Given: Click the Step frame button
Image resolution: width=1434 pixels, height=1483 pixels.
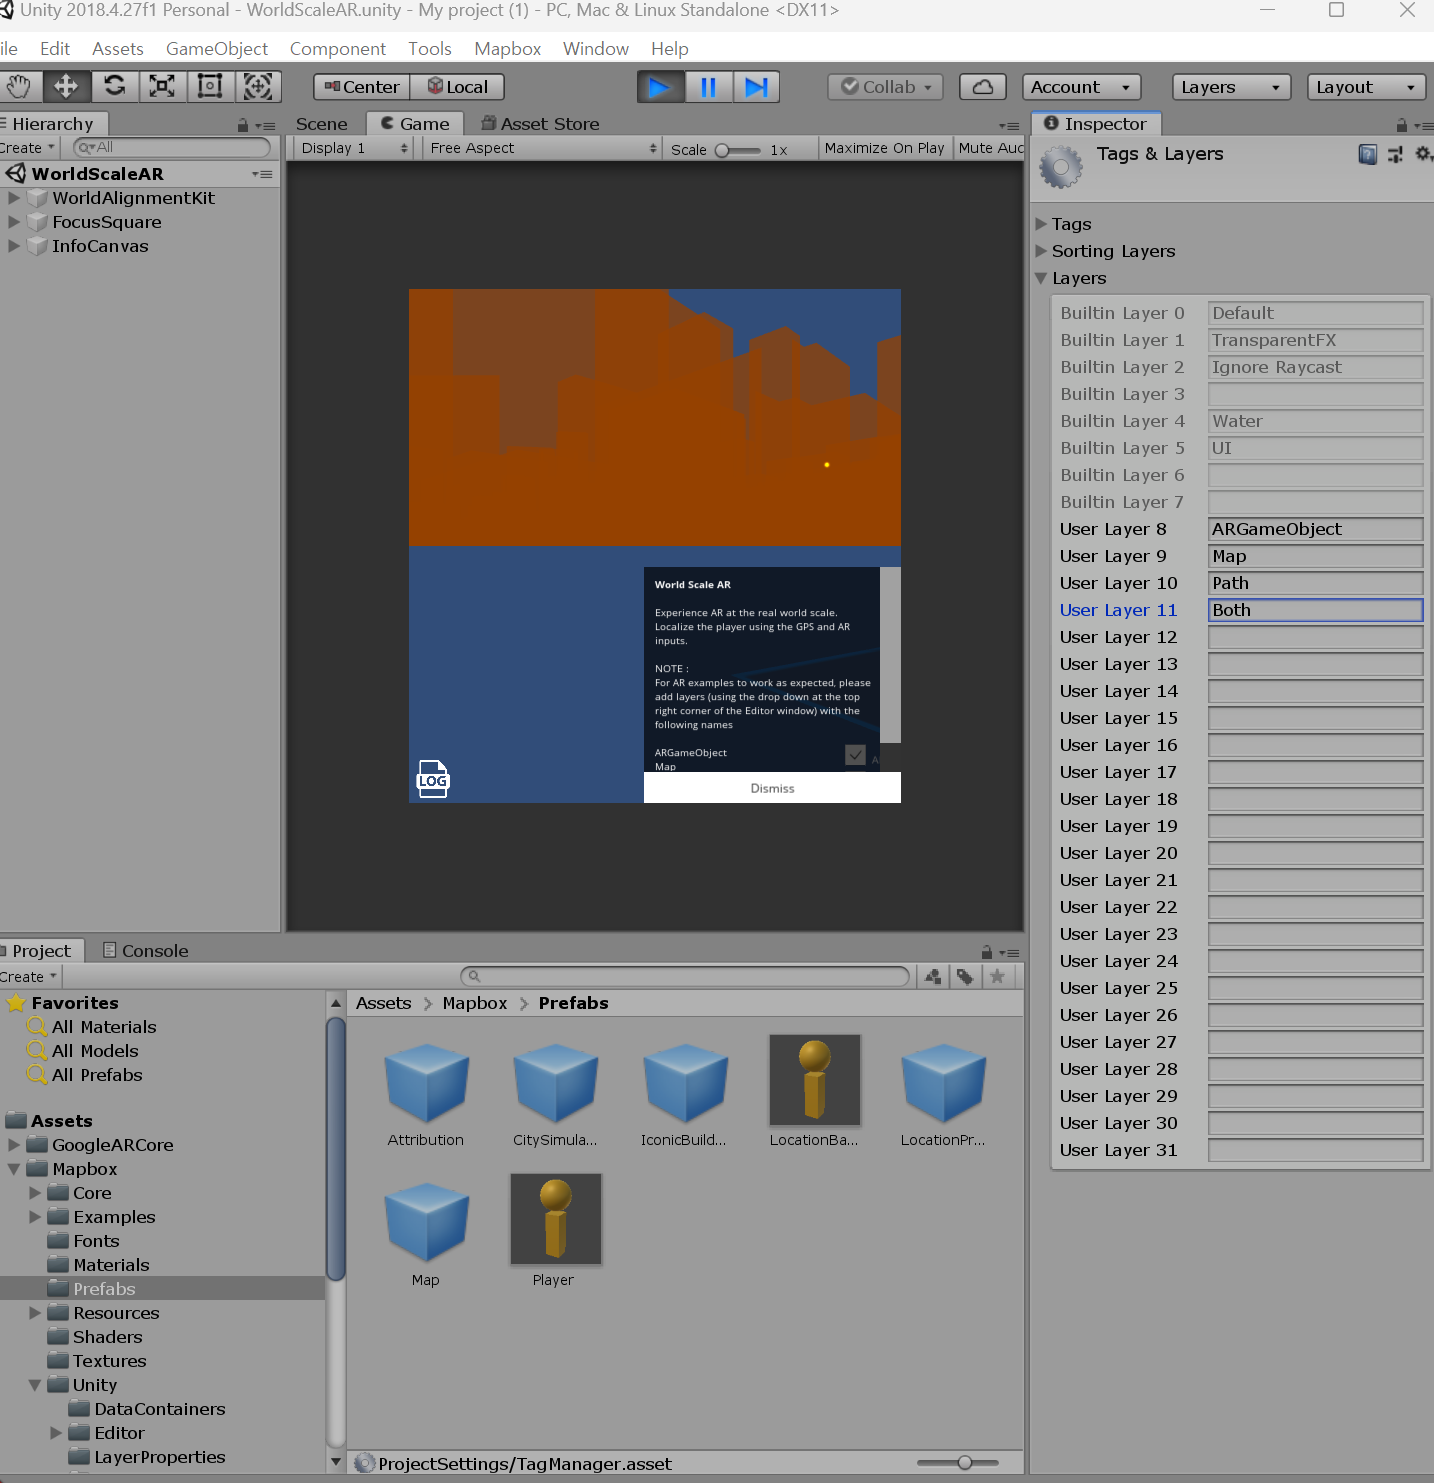Looking at the screenshot, I should click(x=757, y=88).
